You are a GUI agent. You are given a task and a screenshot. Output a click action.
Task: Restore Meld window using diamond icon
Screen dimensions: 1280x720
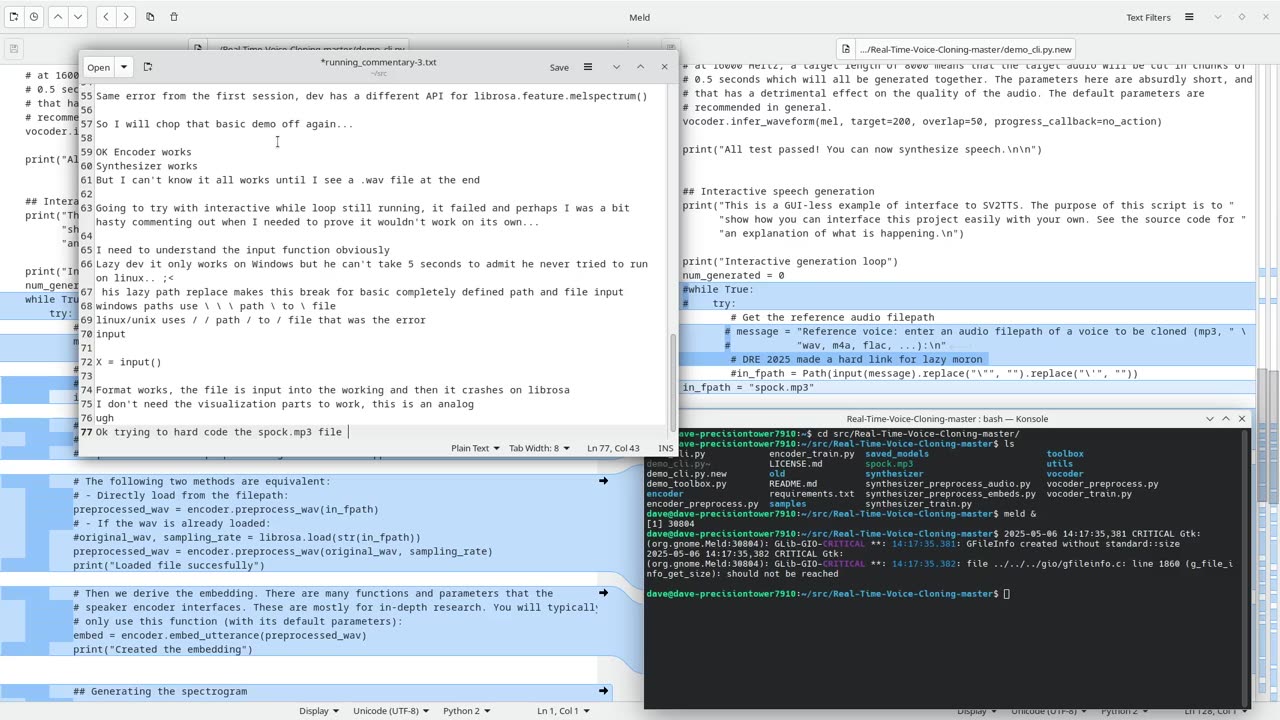tap(1242, 17)
